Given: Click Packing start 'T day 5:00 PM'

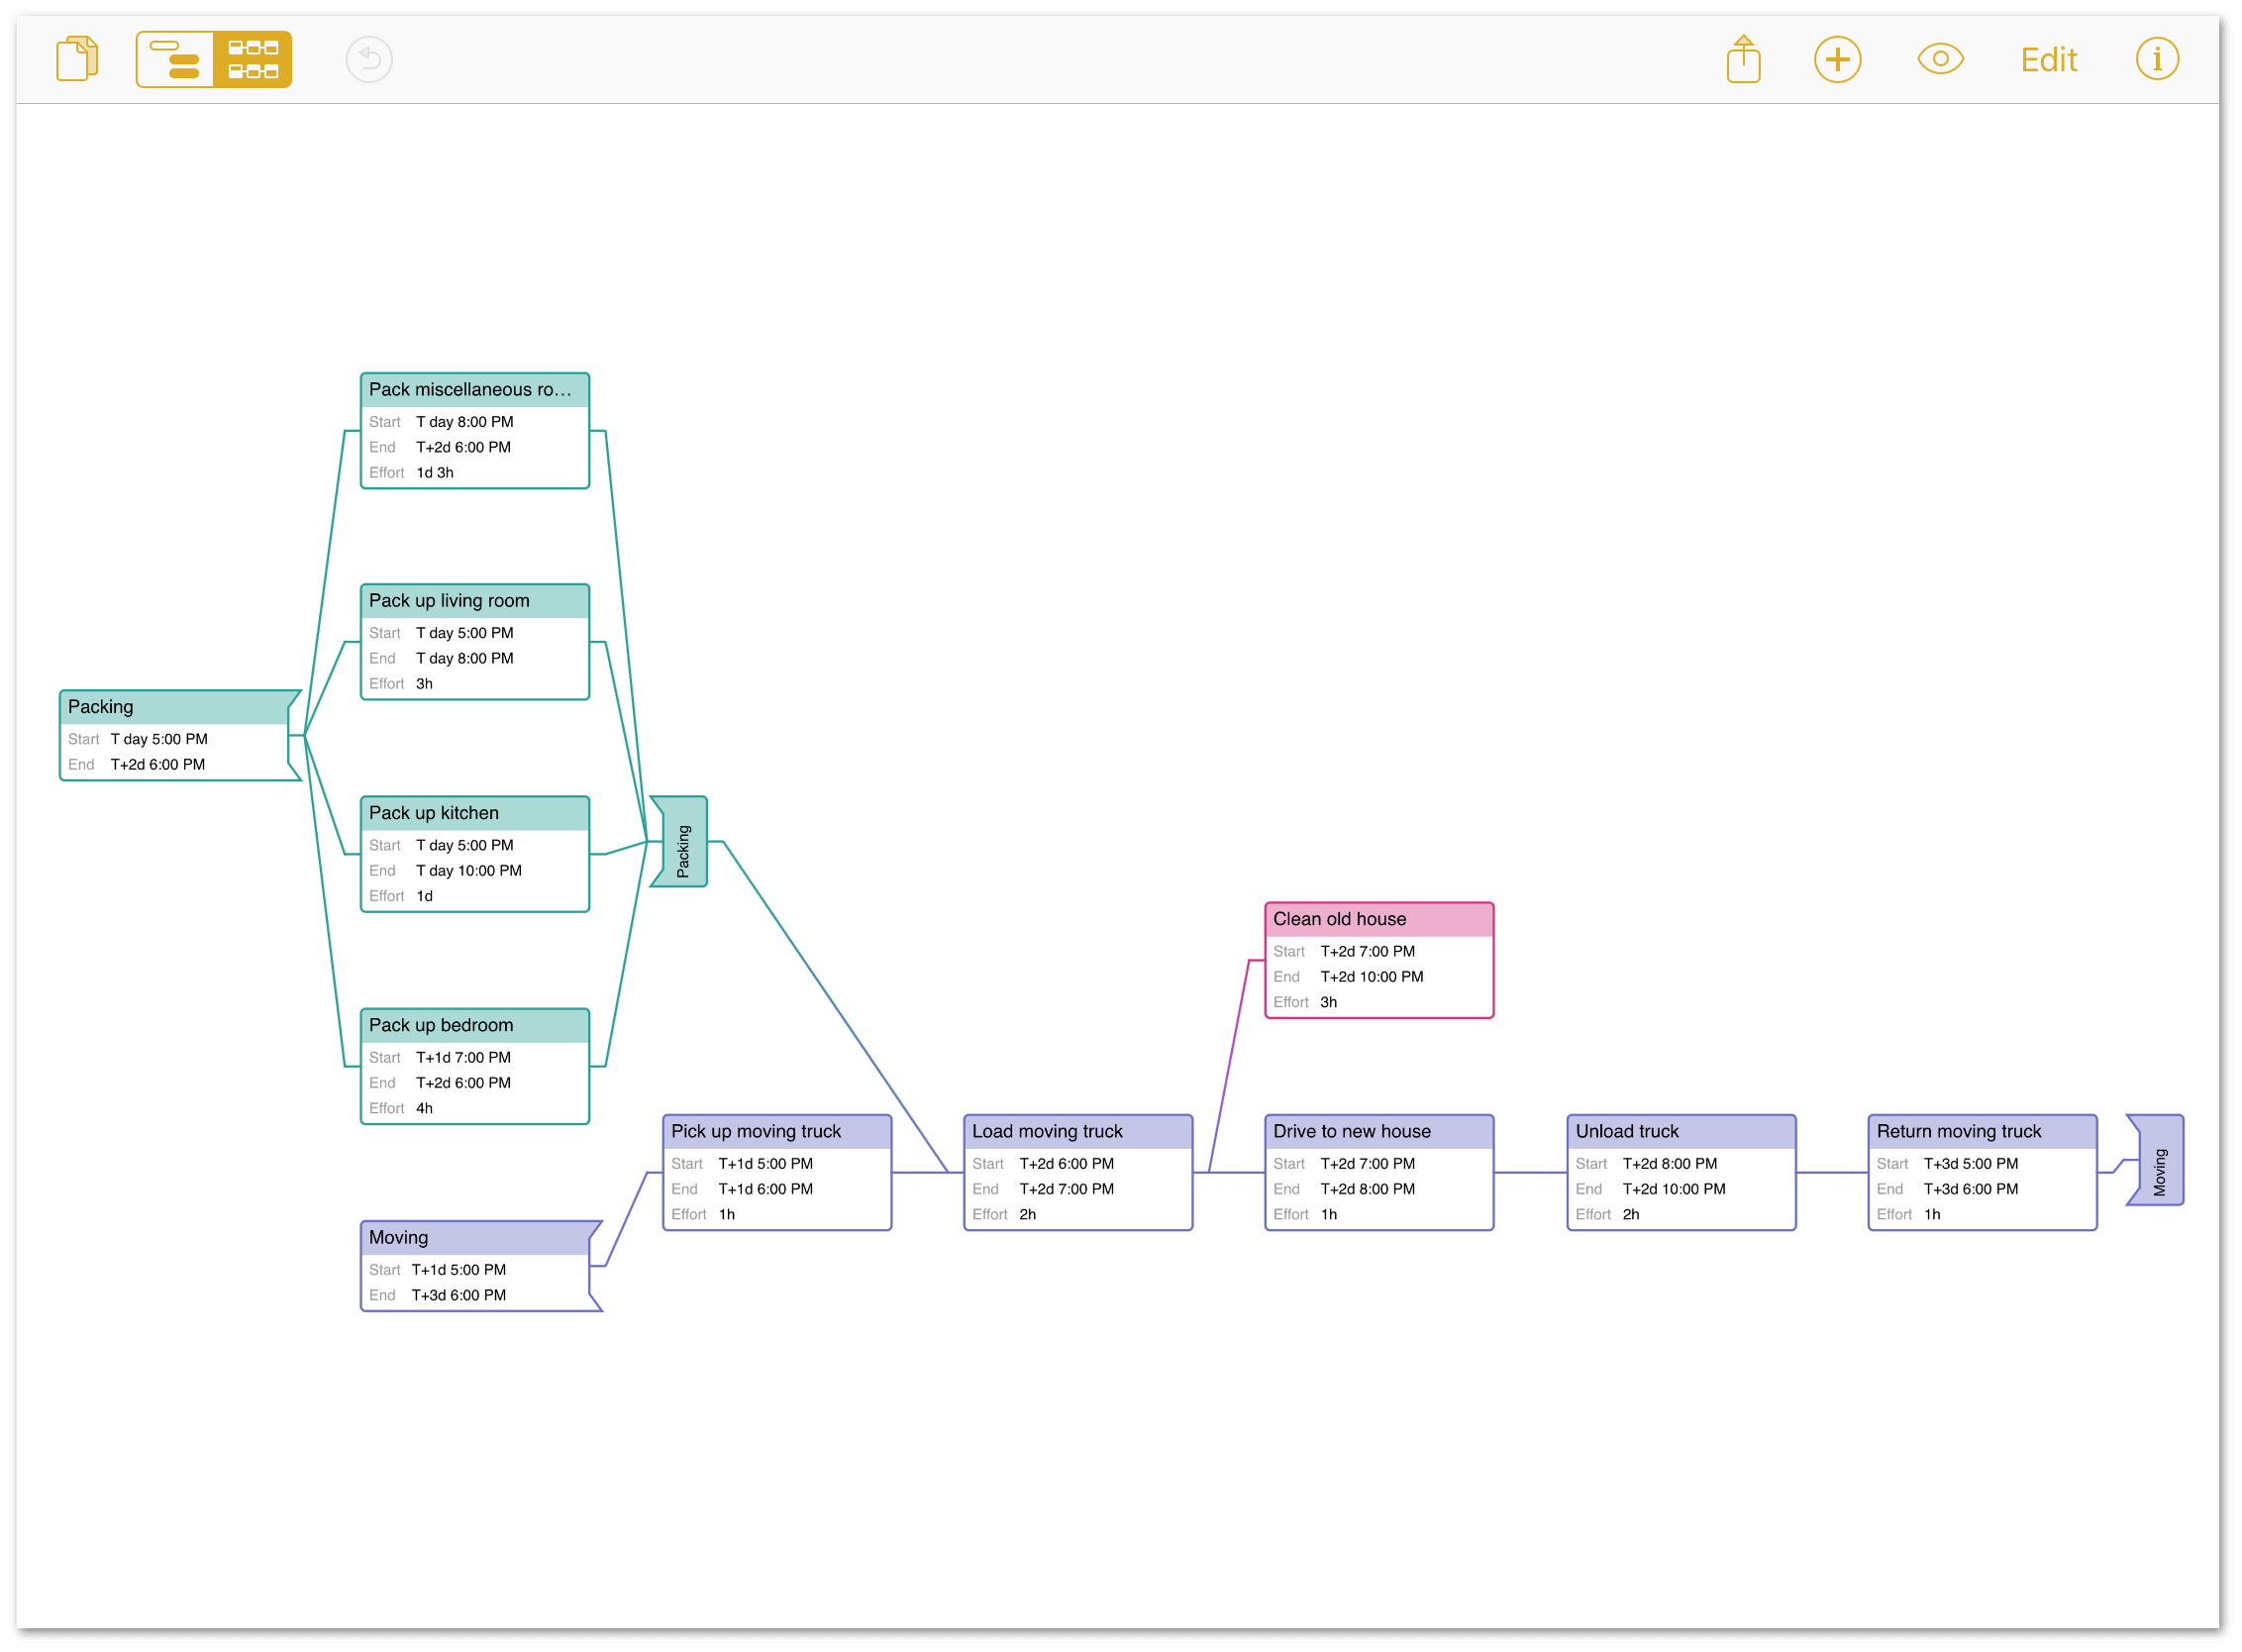Looking at the screenshot, I should tap(159, 739).
